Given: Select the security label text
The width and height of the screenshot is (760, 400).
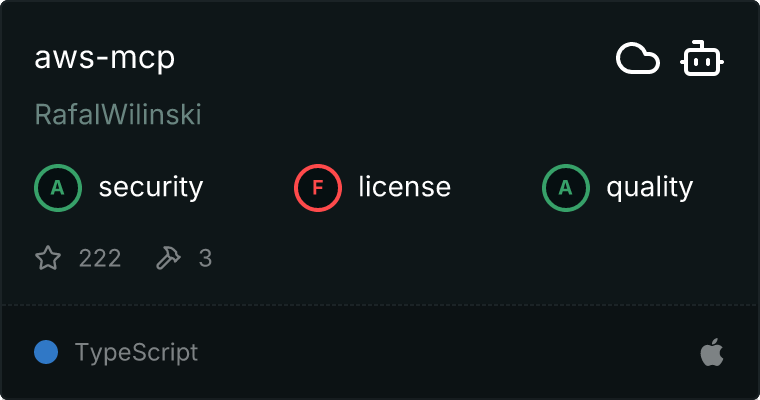Looking at the screenshot, I should click(151, 187).
